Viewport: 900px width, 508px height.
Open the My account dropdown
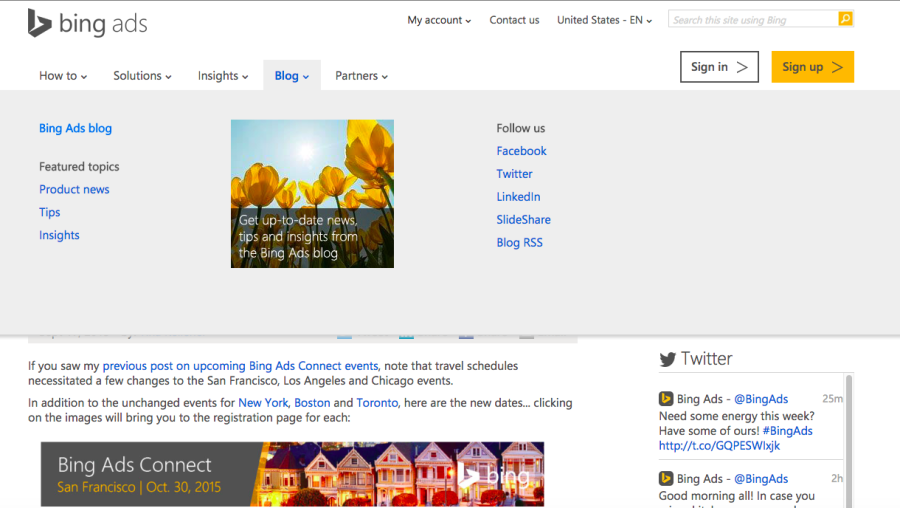click(x=439, y=20)
